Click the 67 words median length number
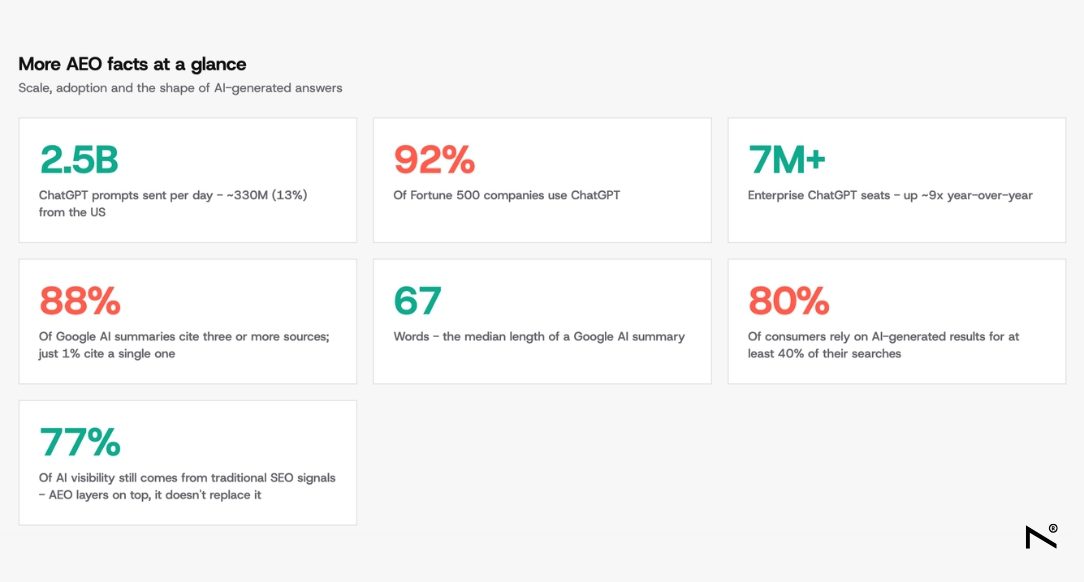Viewport: 1084px width, 582px height. [418, 301]
